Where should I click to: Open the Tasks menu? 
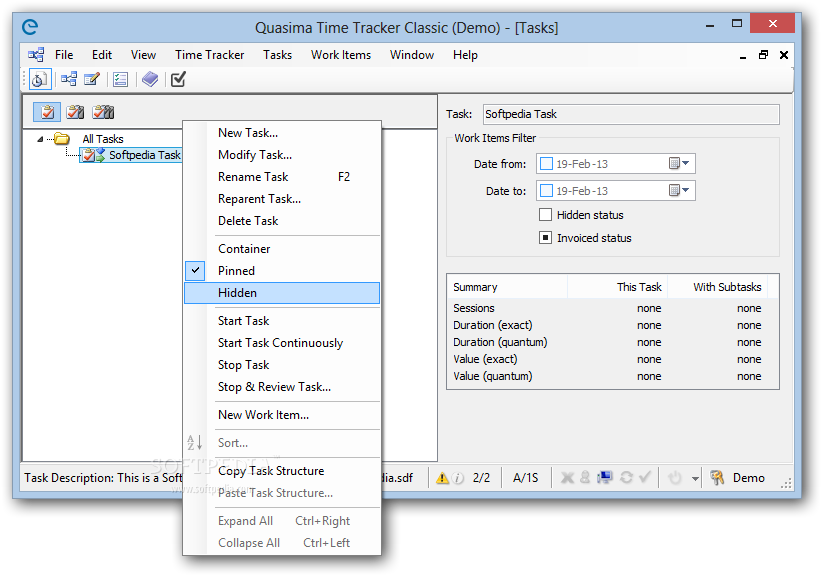pos(277,55)
